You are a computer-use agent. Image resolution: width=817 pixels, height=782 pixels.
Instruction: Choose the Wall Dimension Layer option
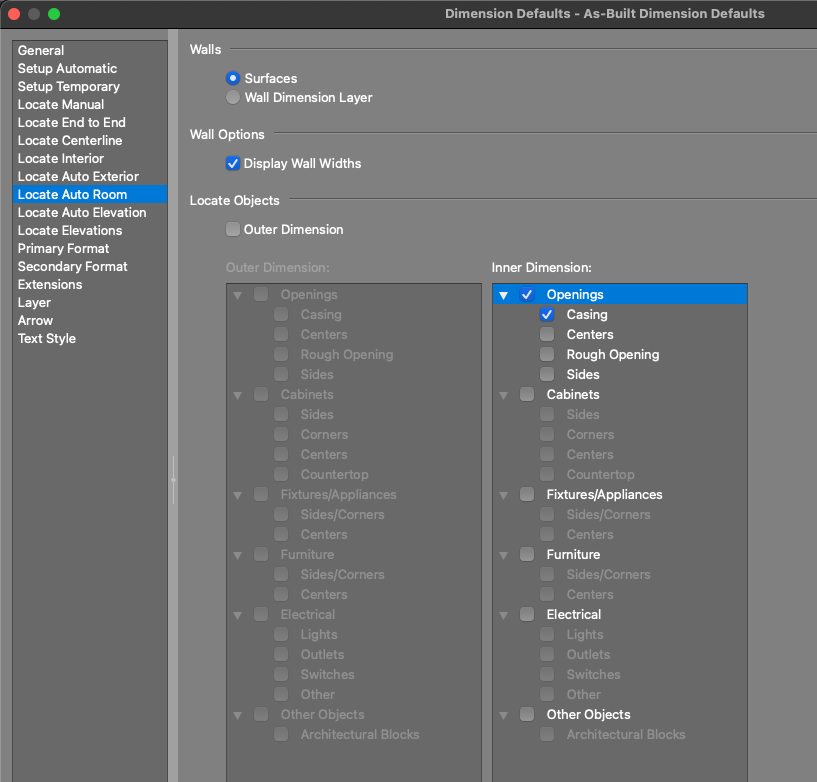point(233,98)
